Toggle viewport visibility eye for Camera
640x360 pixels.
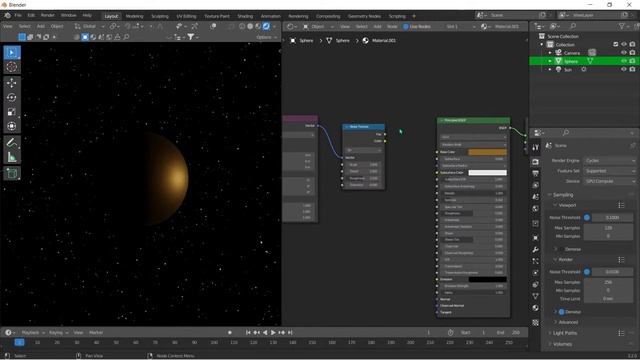(624, 53)
